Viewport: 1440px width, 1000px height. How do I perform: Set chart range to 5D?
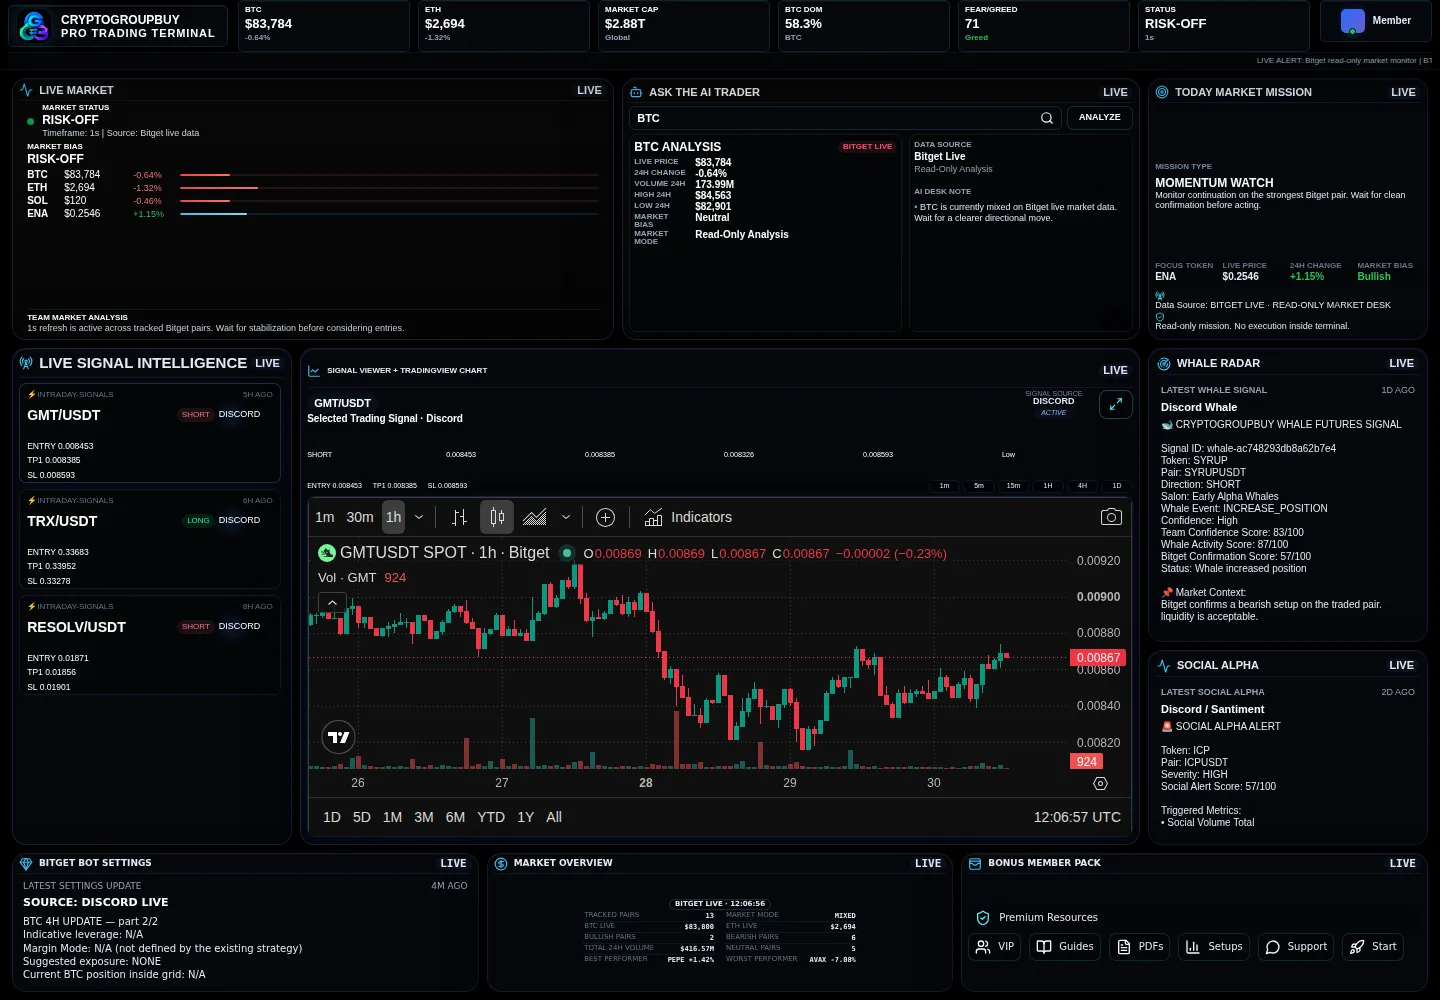[x=362, y=817]
